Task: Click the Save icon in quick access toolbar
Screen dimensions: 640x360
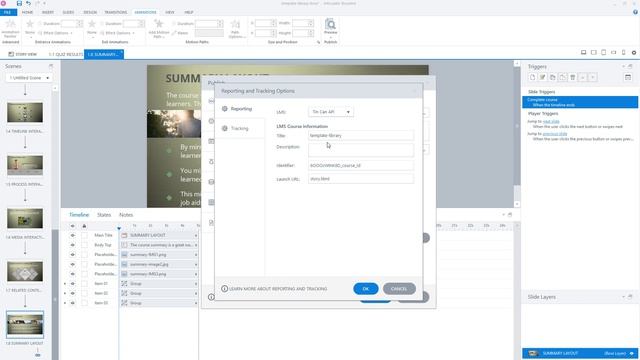Action: click(x=19, y=3)
